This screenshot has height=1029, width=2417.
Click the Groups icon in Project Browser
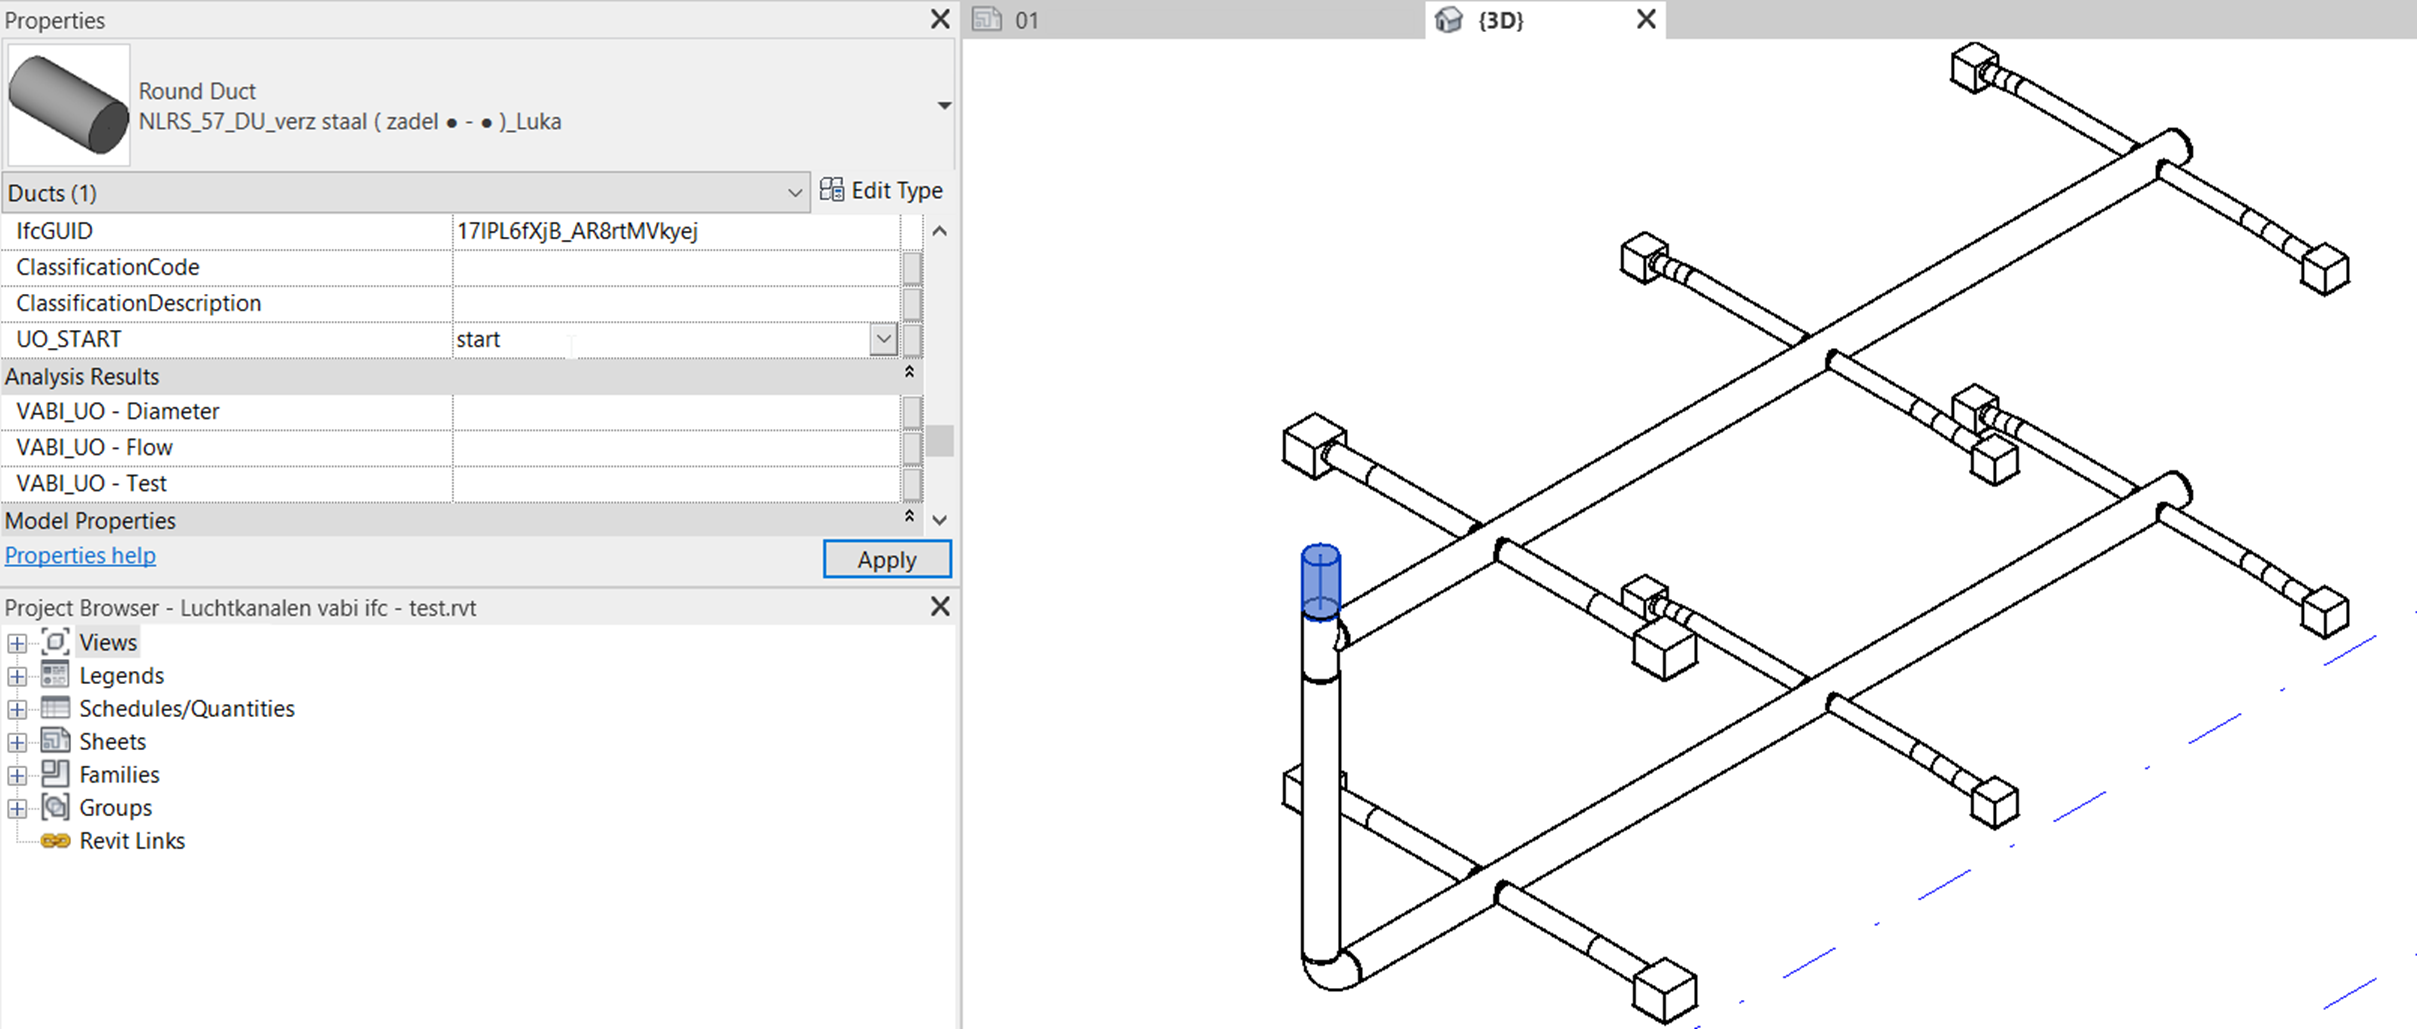click(56, 807)
